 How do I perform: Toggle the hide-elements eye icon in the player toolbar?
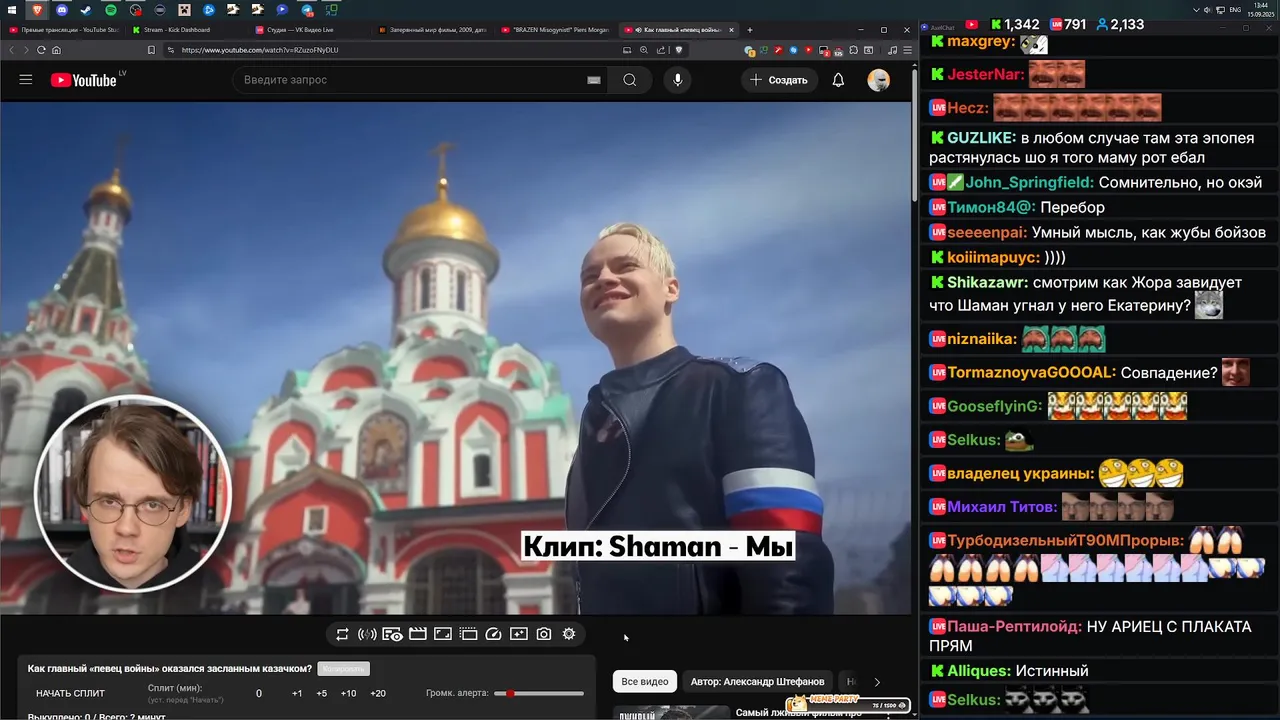tap(392, 634)
